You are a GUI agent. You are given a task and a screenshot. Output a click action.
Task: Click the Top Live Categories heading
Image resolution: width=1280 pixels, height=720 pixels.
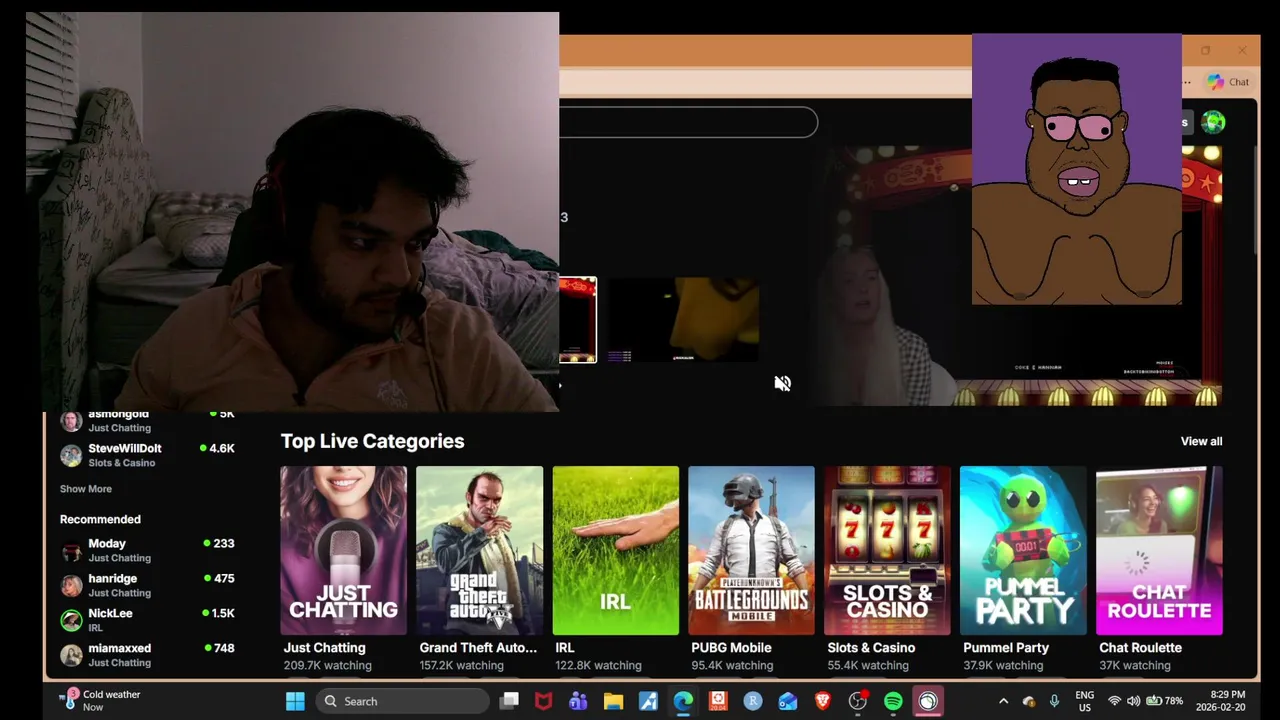pyautogui.click(x=372, y=441)
